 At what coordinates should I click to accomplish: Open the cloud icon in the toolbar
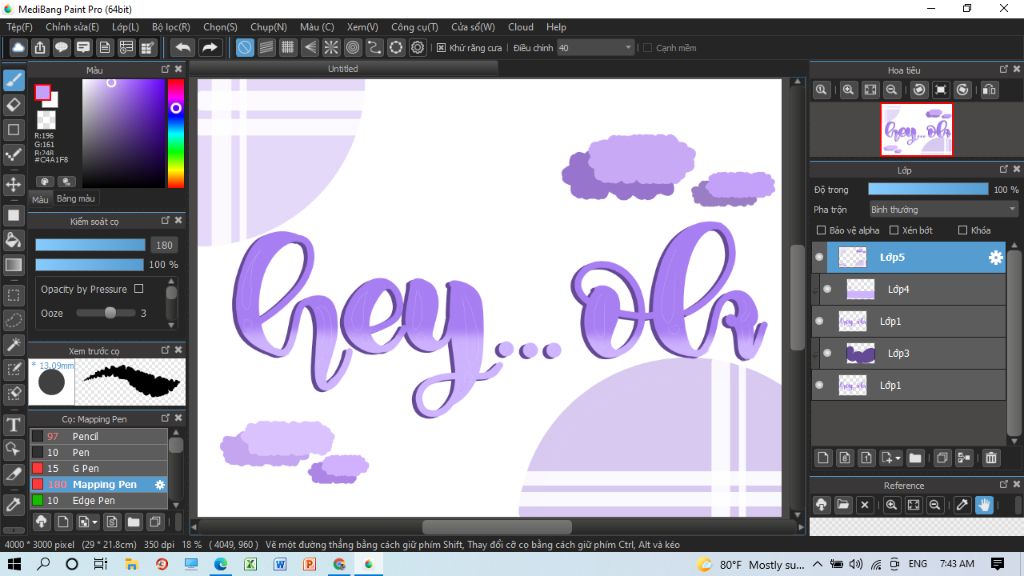18,48
